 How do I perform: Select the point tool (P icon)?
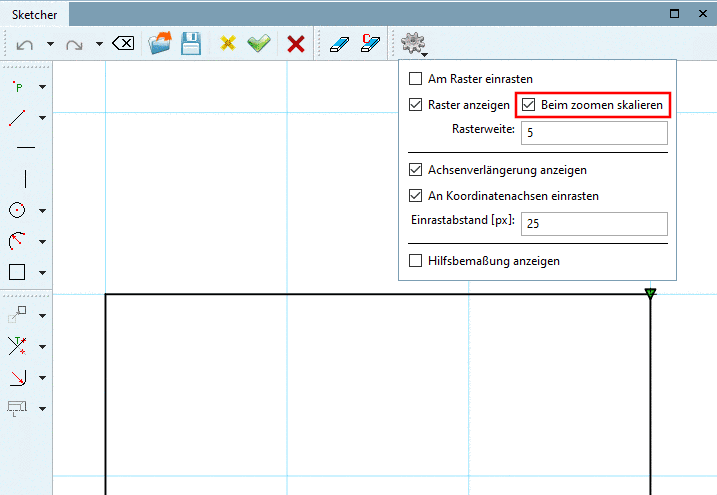tap(18, 86)
